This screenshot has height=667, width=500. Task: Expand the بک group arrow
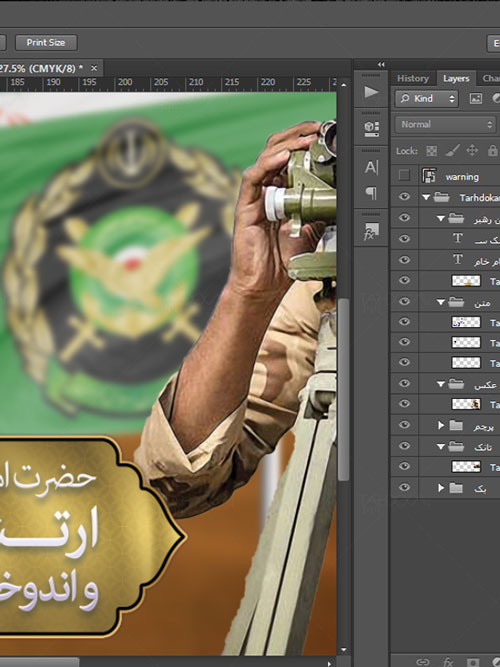click(441, 487)
